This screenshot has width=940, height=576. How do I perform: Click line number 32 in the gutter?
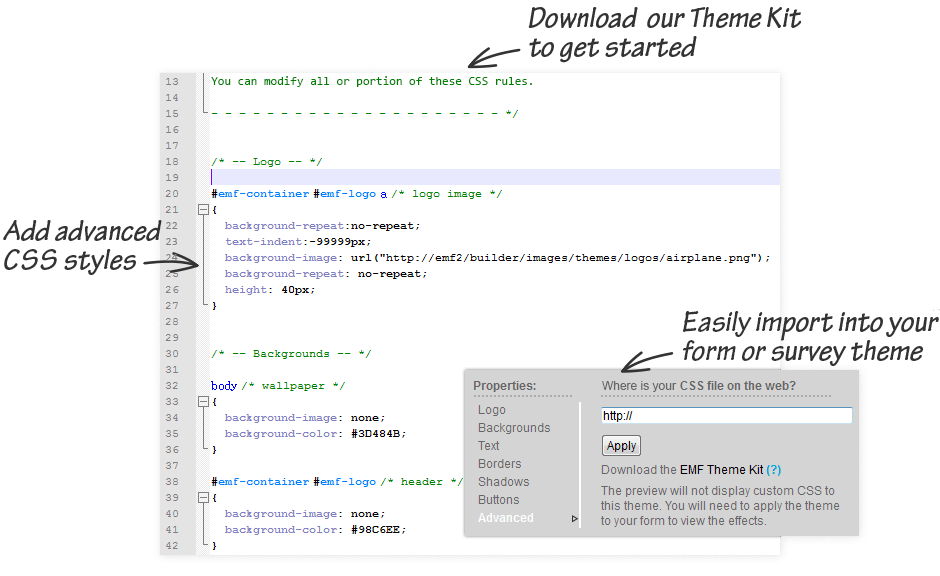[x=172, y=385]
